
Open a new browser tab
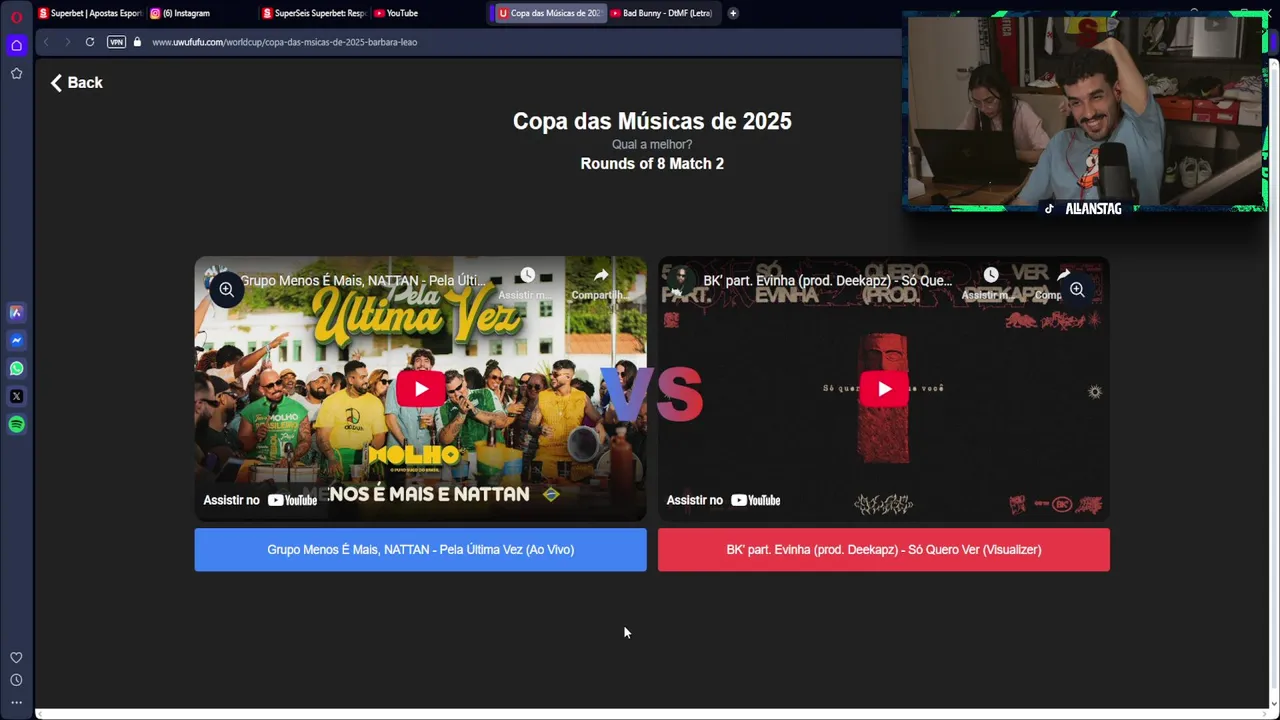click(733, 13)
